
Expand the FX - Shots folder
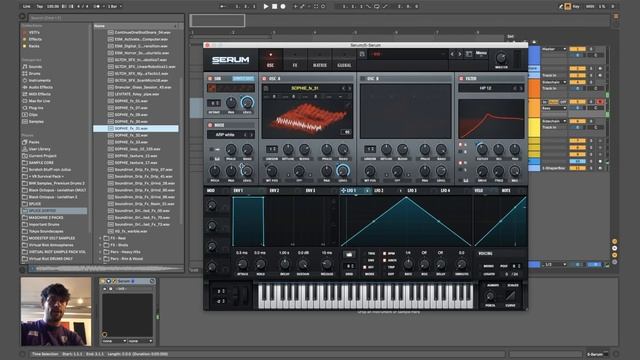[x=101, y=245]
